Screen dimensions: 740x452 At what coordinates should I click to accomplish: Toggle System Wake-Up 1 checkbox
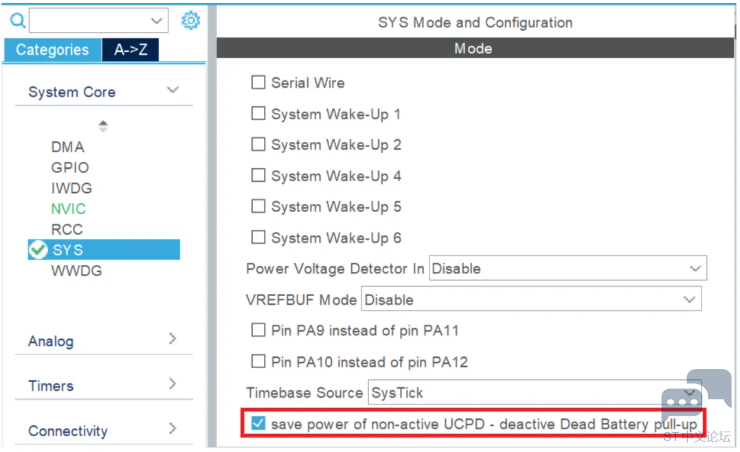coord(259,114)
